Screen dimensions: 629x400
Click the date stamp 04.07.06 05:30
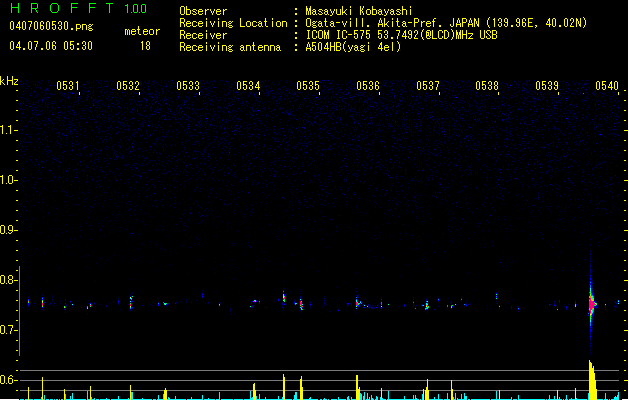click(51, 46)
